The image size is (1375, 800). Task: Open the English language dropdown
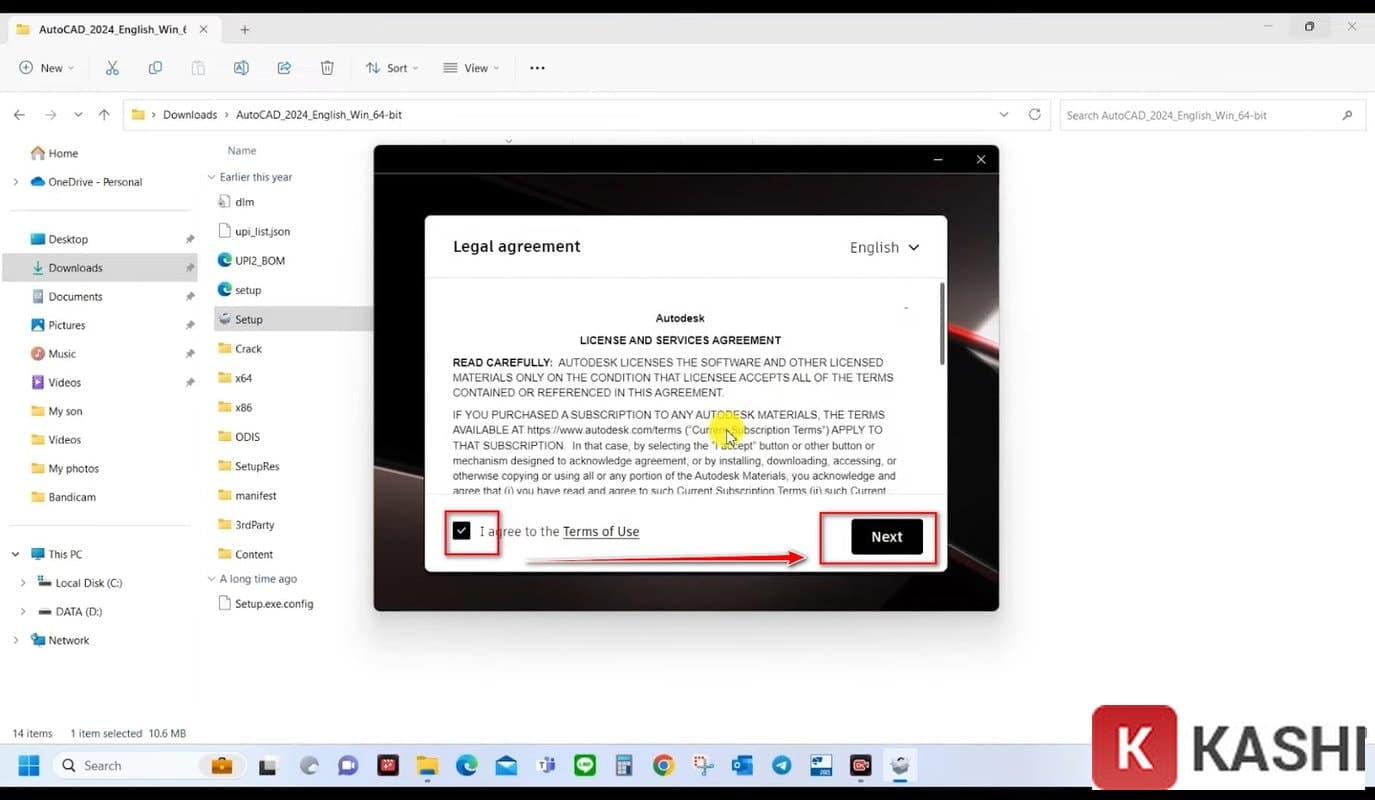pos(884,247)
